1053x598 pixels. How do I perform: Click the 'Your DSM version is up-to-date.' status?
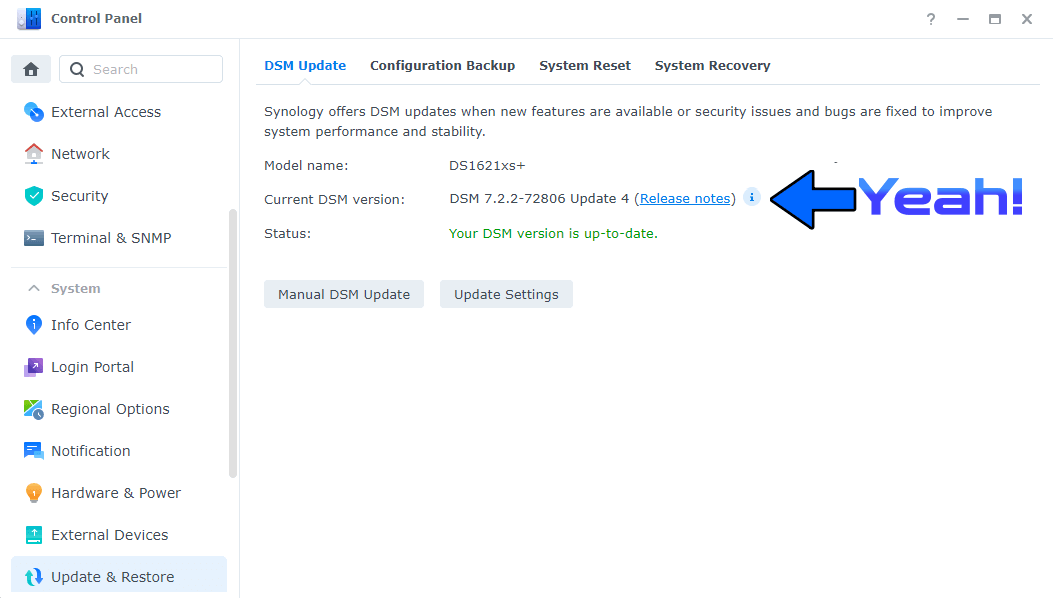[x=553, y=234]
